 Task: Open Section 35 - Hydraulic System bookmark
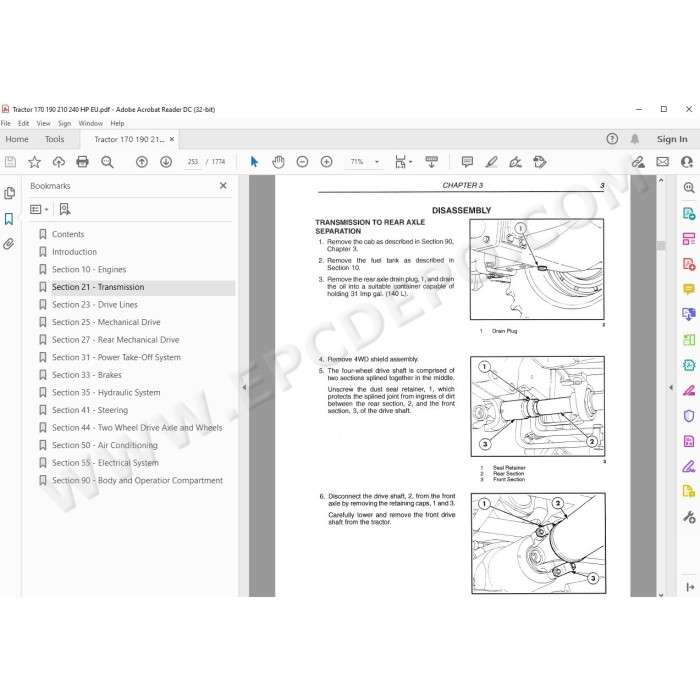pyautogui.click(x=106, y=392)
